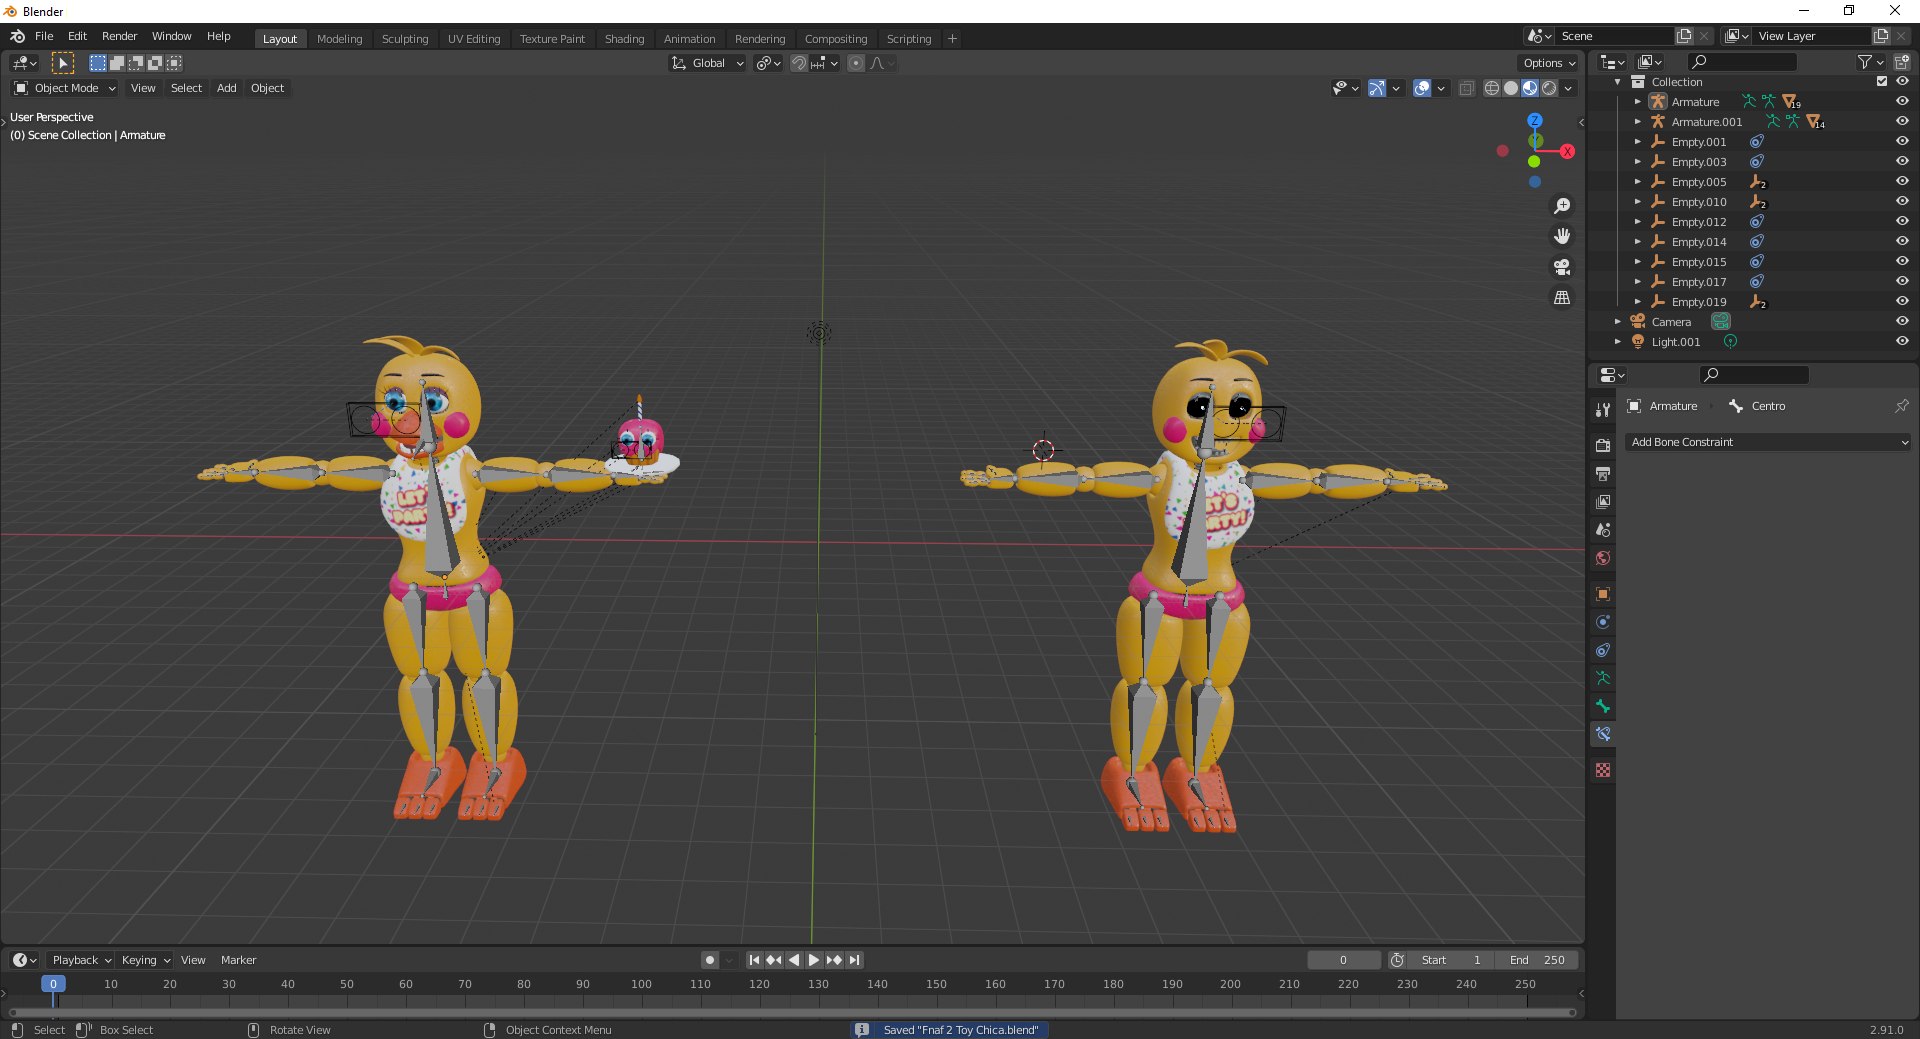This screenshot has width=1920, height=1039.
Task: Uncheck the Collection exclude checkbox
Action: 1882,82
